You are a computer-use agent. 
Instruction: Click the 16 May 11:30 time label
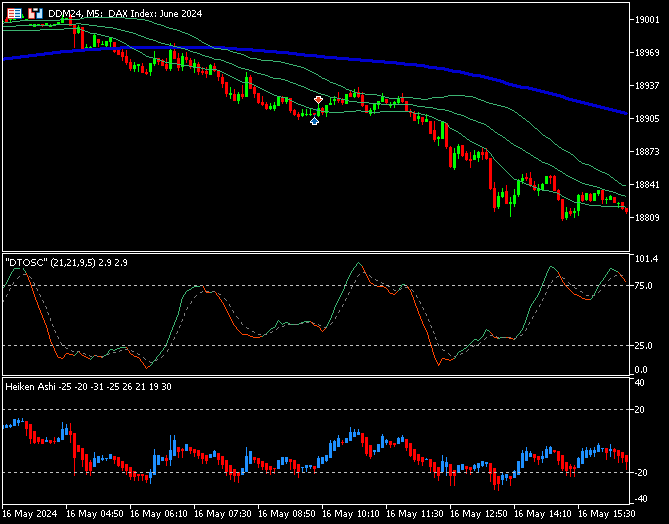click(415, 514)
